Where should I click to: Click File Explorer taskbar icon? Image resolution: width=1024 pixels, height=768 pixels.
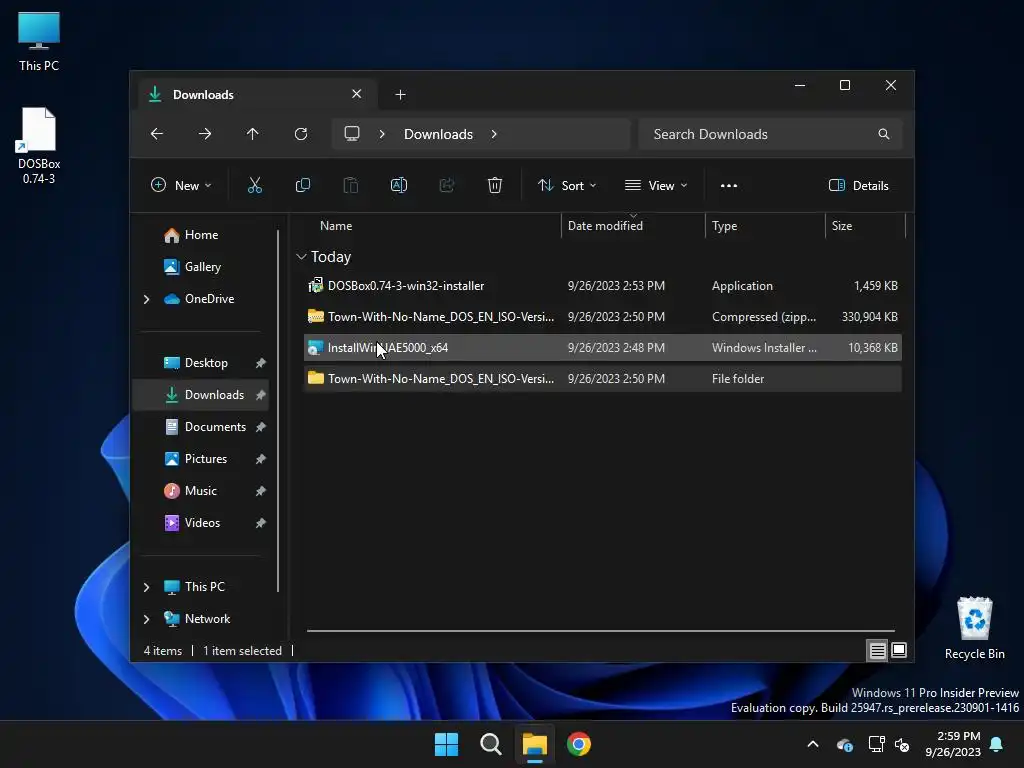tap(534, 744)
